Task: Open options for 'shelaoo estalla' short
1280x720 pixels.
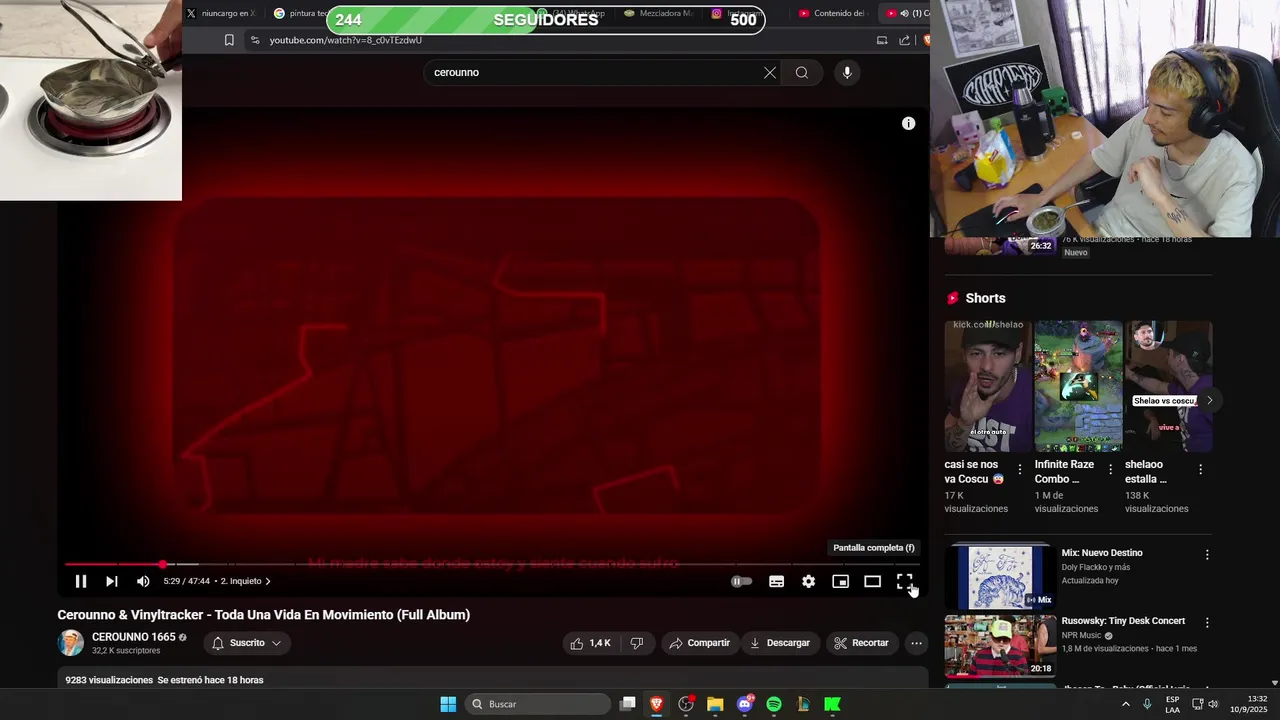Action: tap(1200, 469)
